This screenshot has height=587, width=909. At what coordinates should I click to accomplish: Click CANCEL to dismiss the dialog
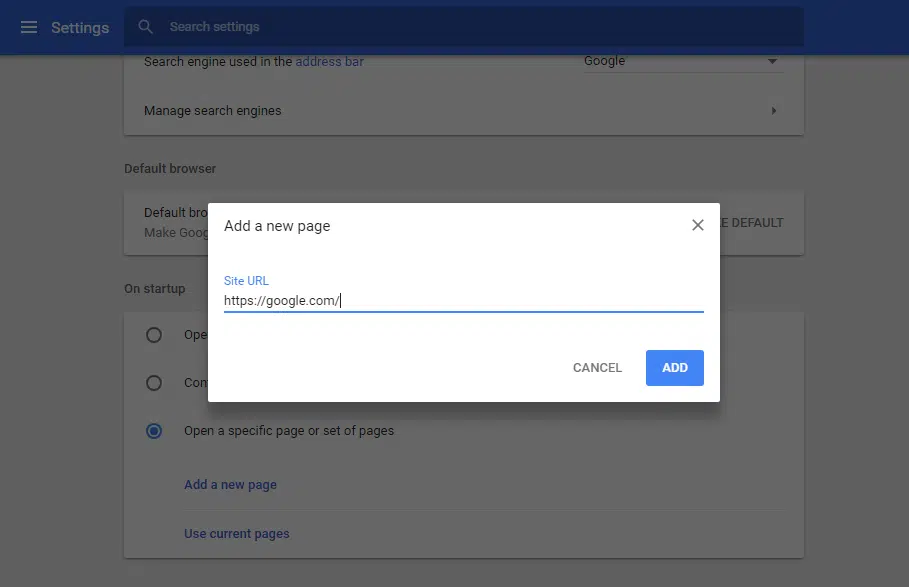coord(597,368)
